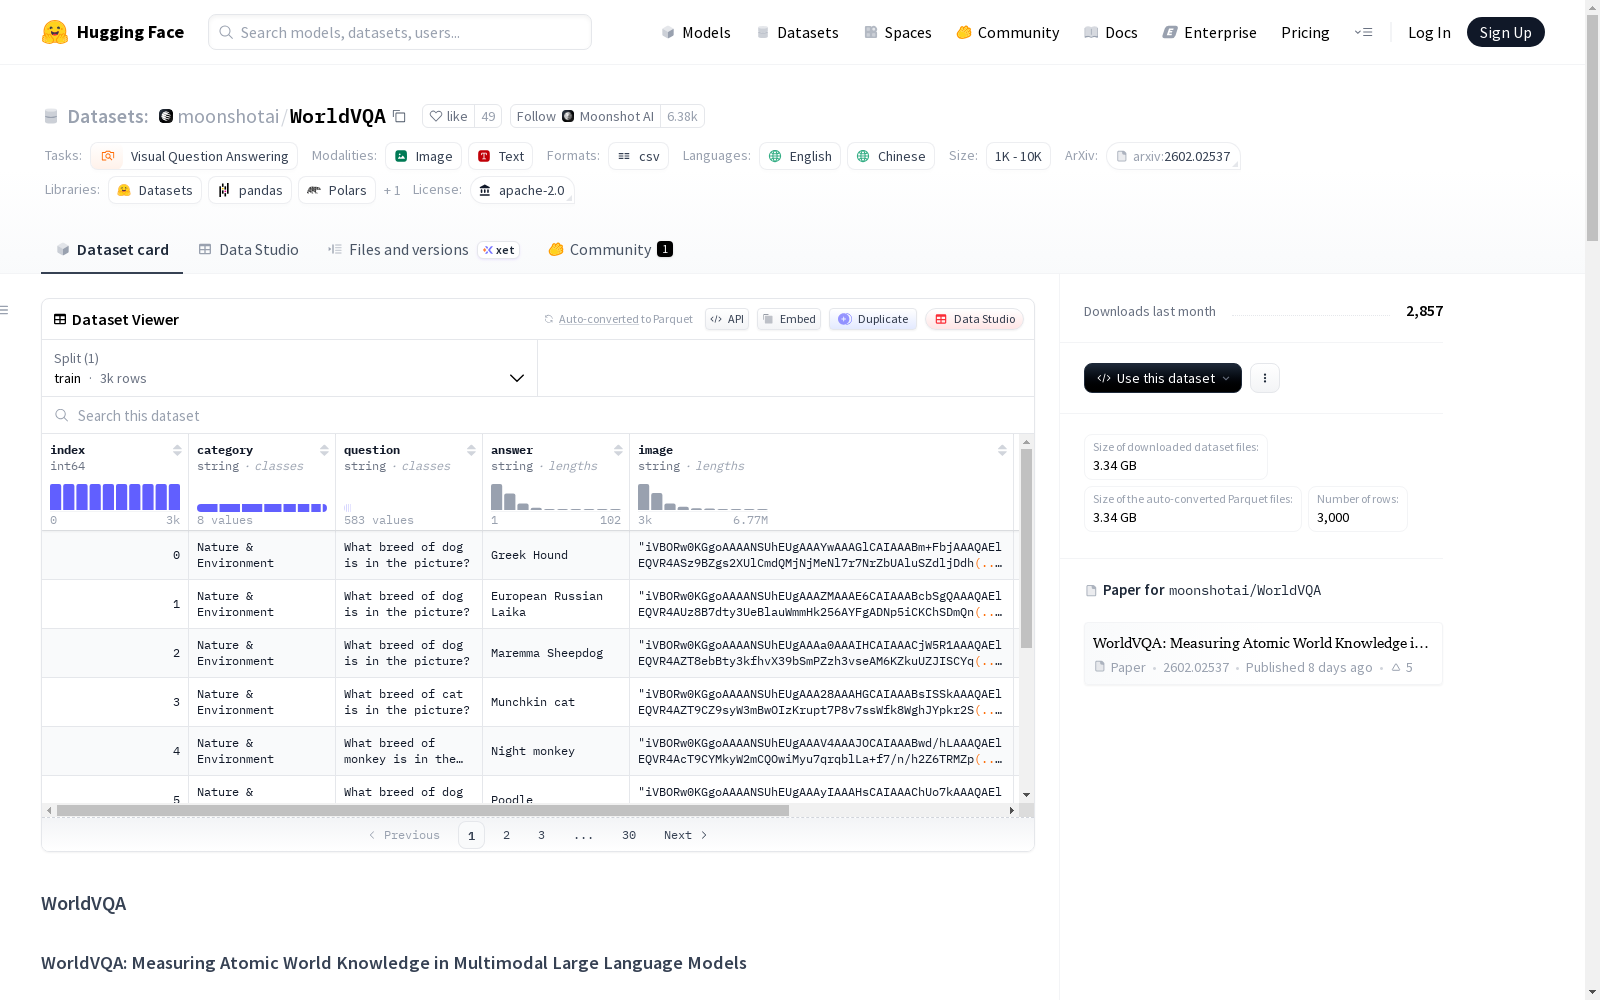The width and height of the screenshot is (1600, 1000).
Task: Sort the image column with its sort icon
Action: click(x=1002, y=450)
